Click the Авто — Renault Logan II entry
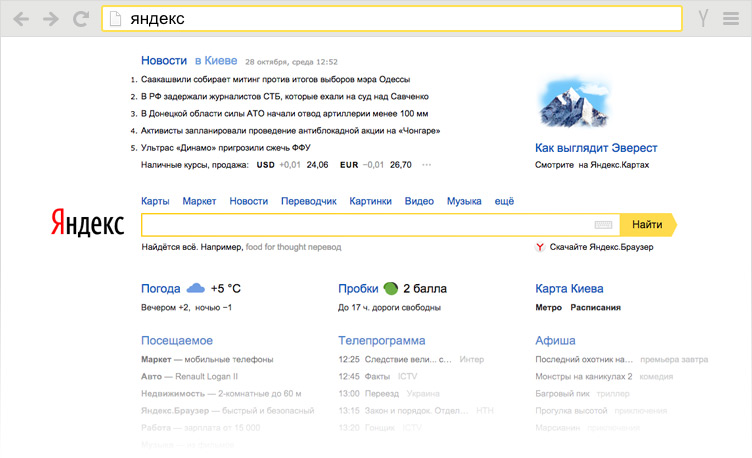 click(189, 376)
